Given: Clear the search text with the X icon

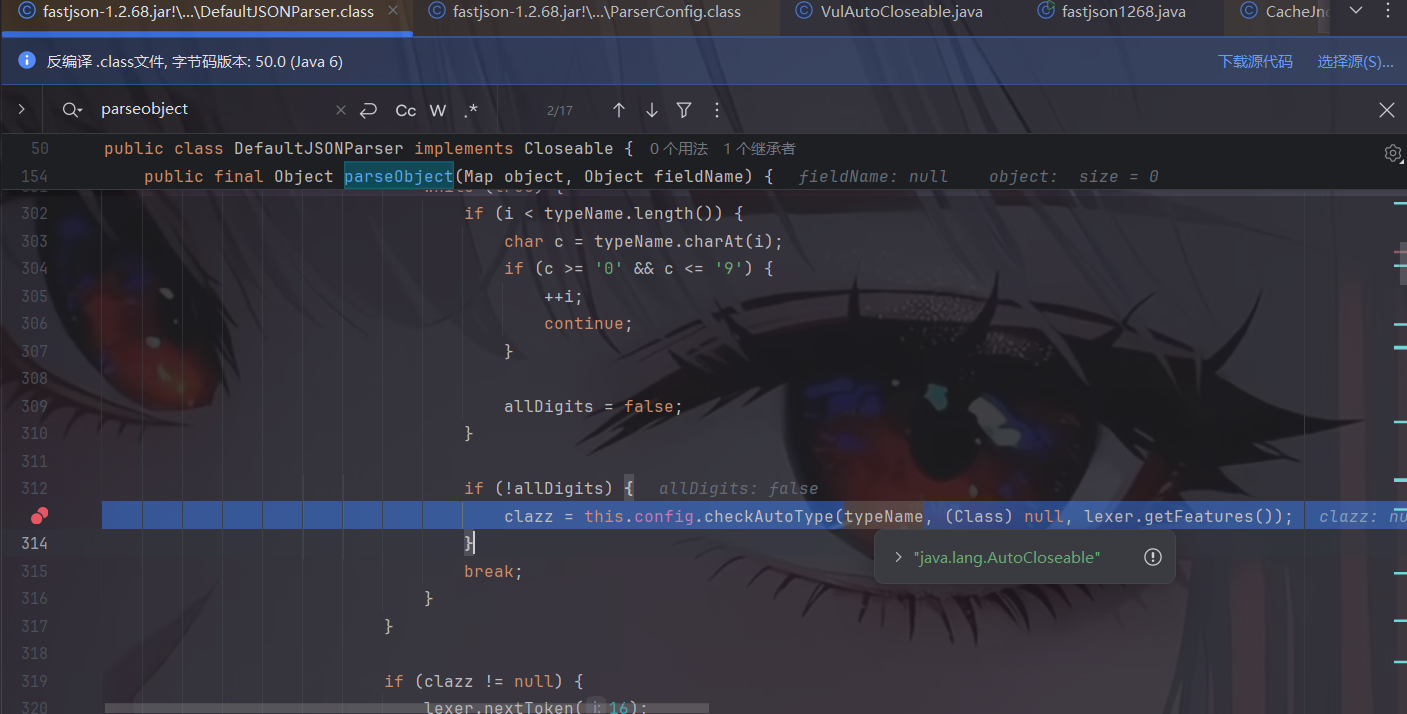Looking at the screenshot, I should coord(341,110).
